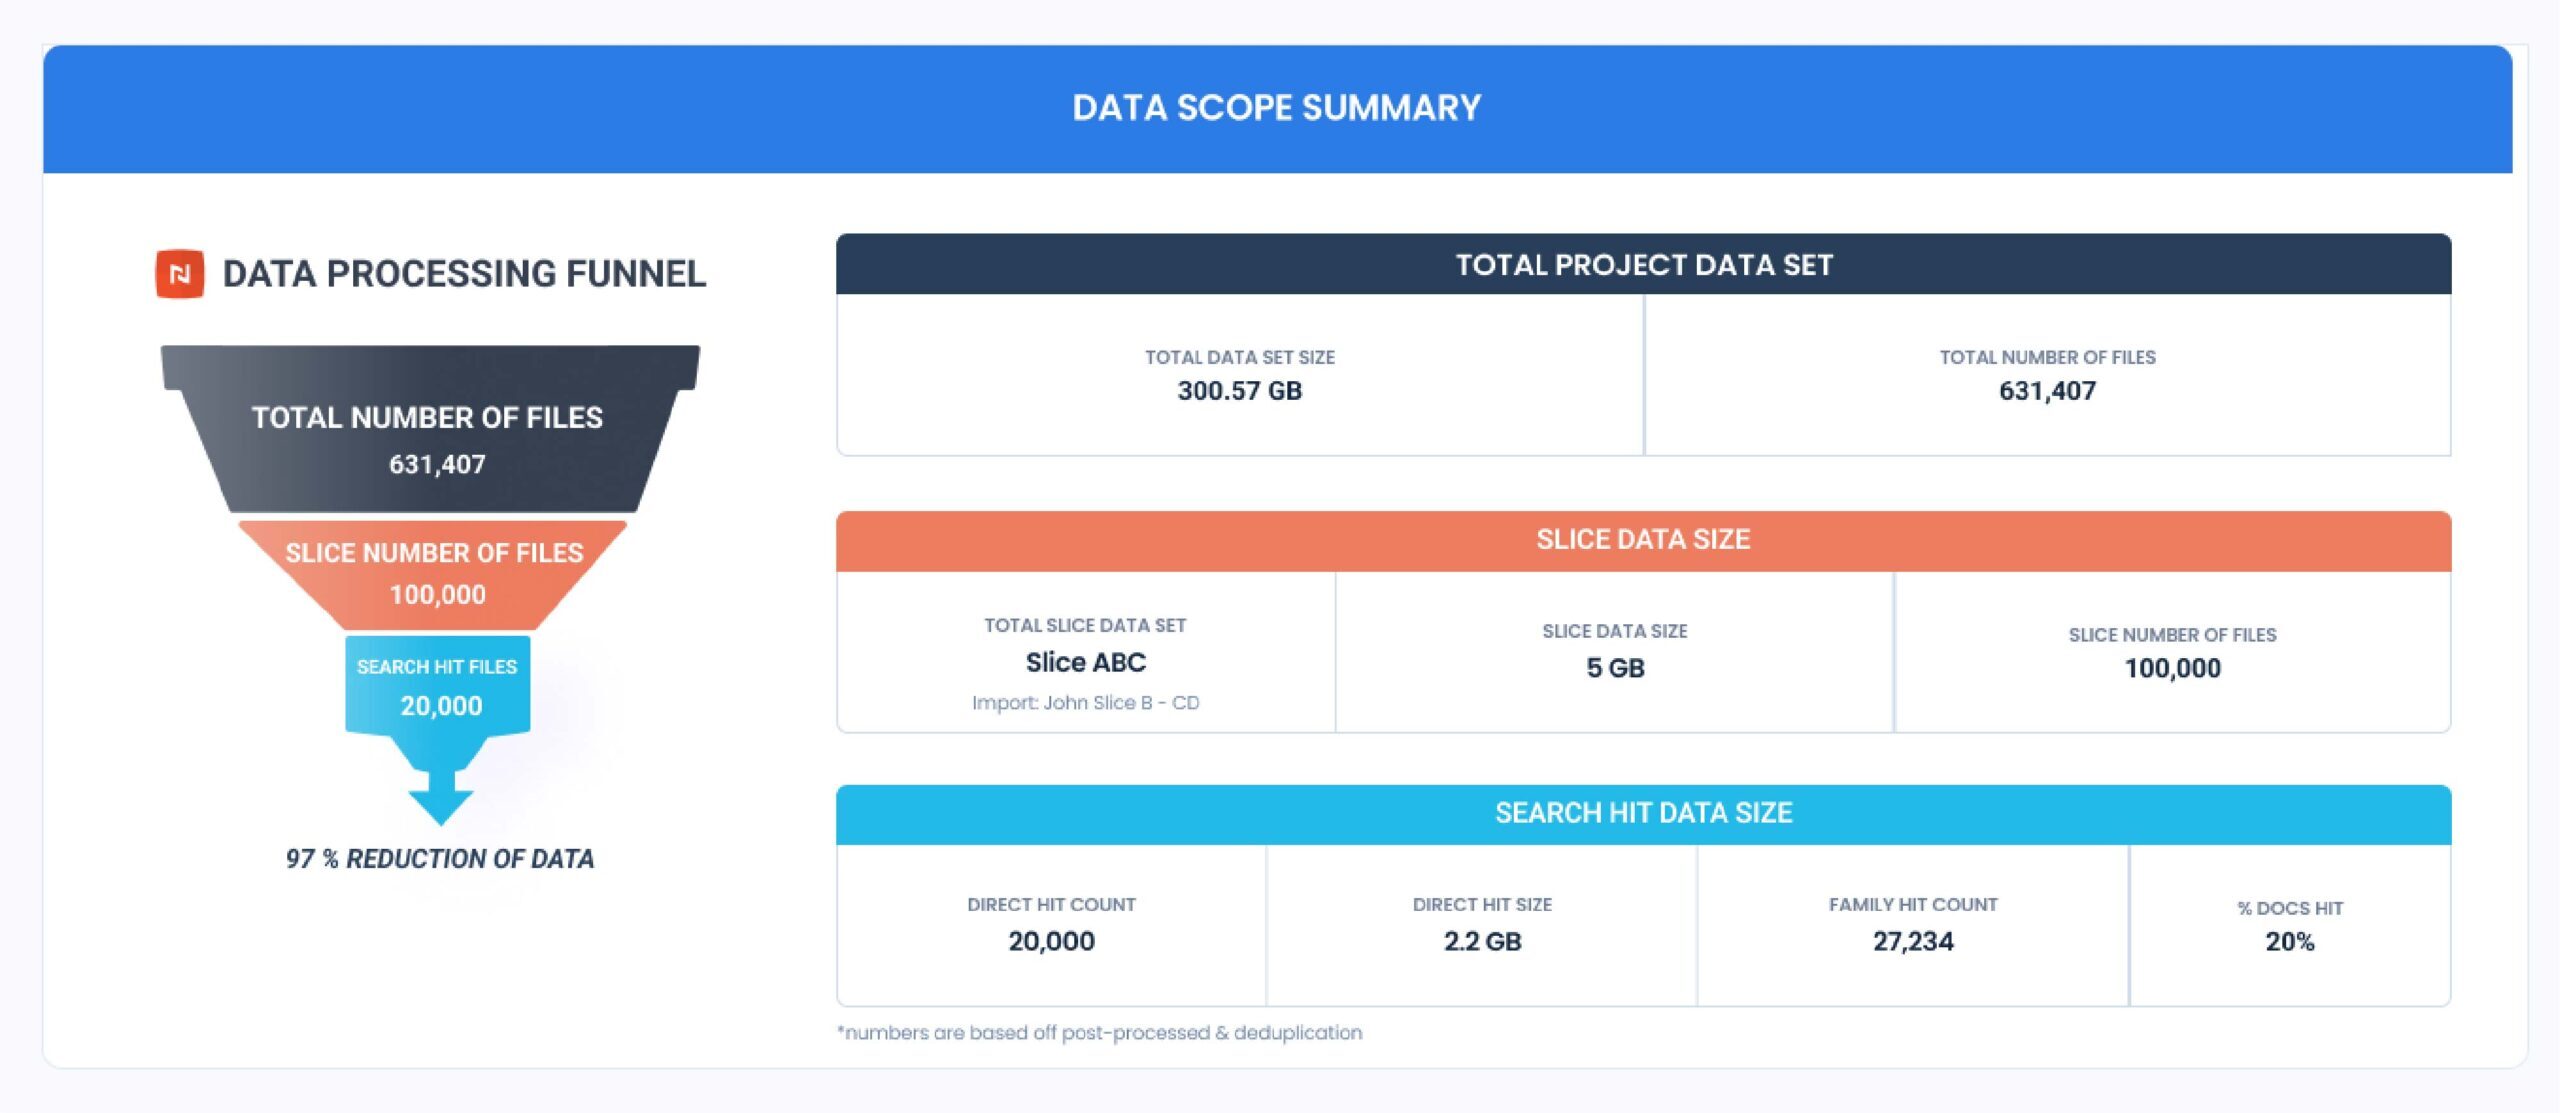Click the Family Hit Count 27,234 card

tap(1913, 925)
